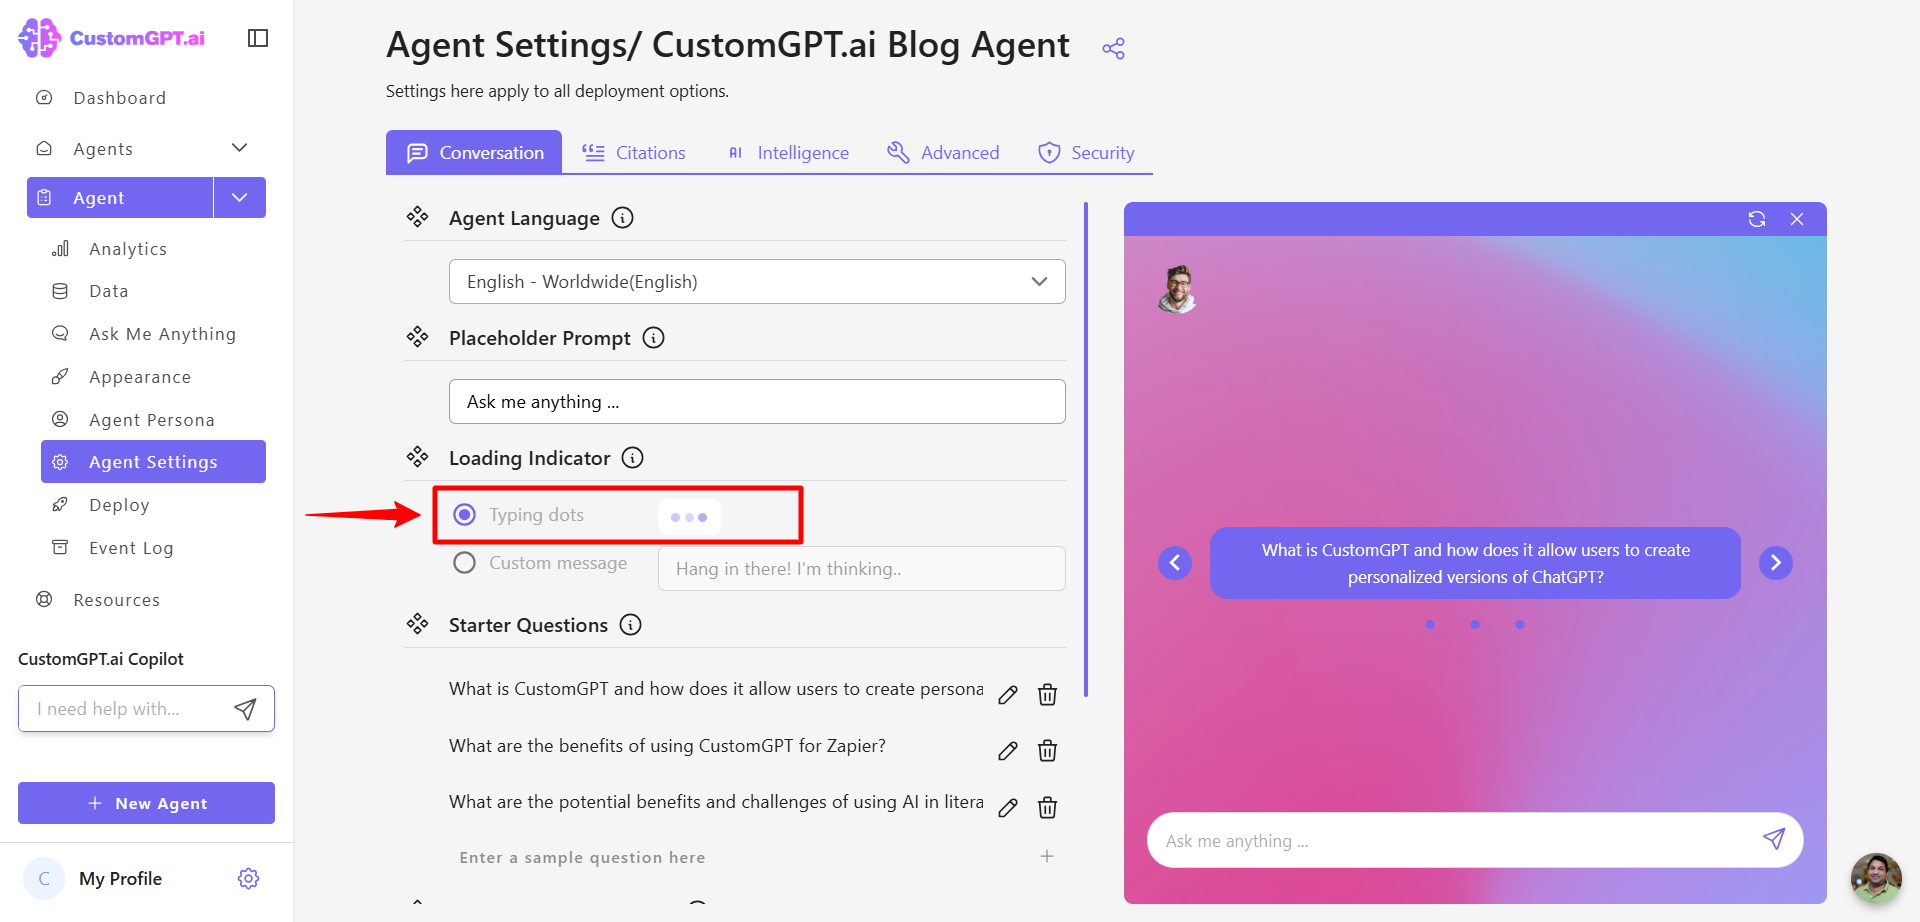Open My Profile
The width and height of the screenshot is (1920, 922).
[120, 879]
